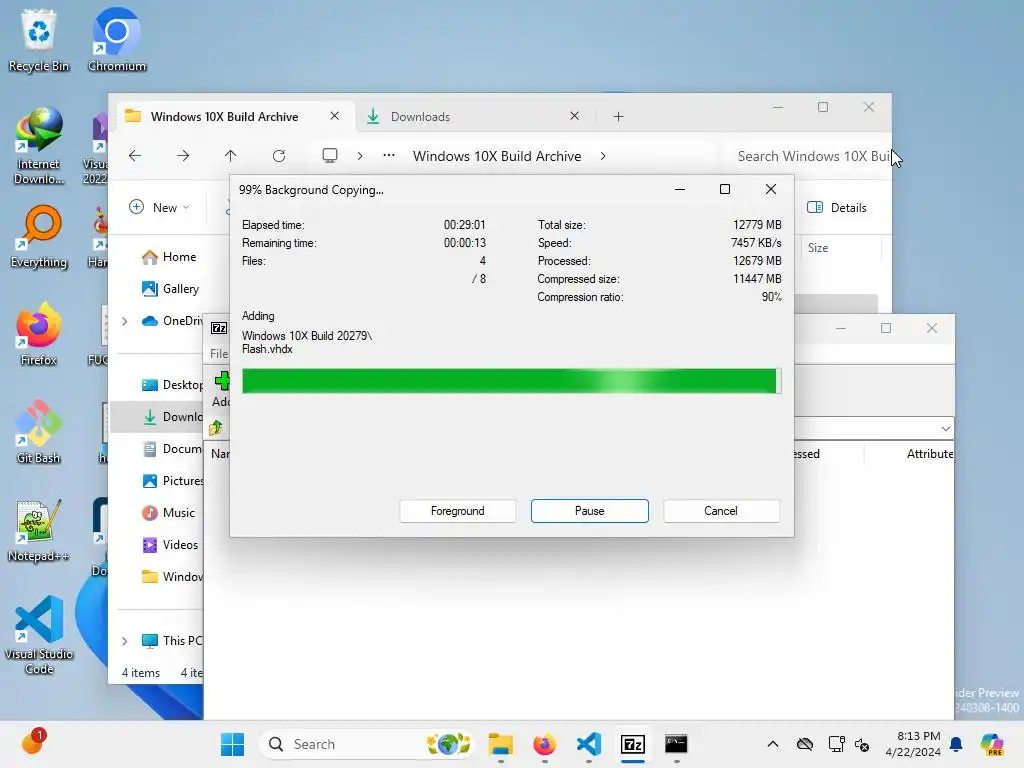Viewport: 1024px width, 768px height.
Task: Select Home in the navigation pane
Action: point(169,257)
